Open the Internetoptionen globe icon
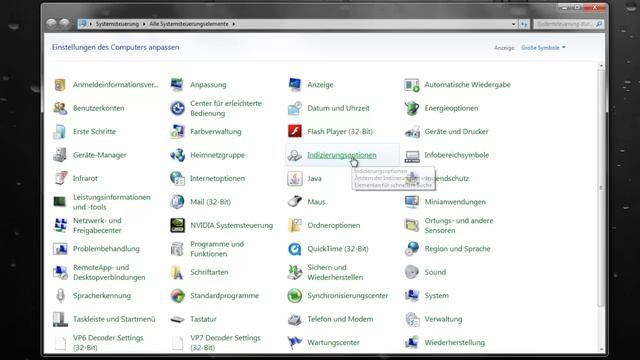 pos(177,178)
